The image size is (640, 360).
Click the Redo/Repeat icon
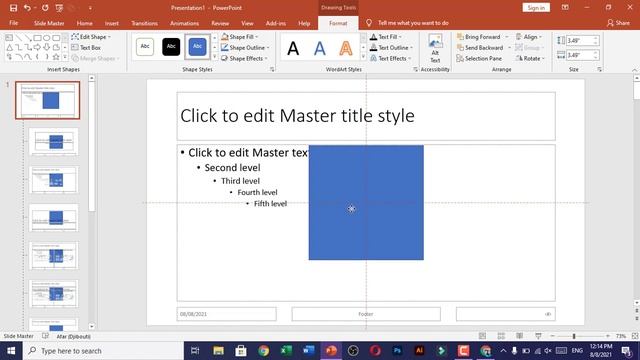click(x=45, y=8)
